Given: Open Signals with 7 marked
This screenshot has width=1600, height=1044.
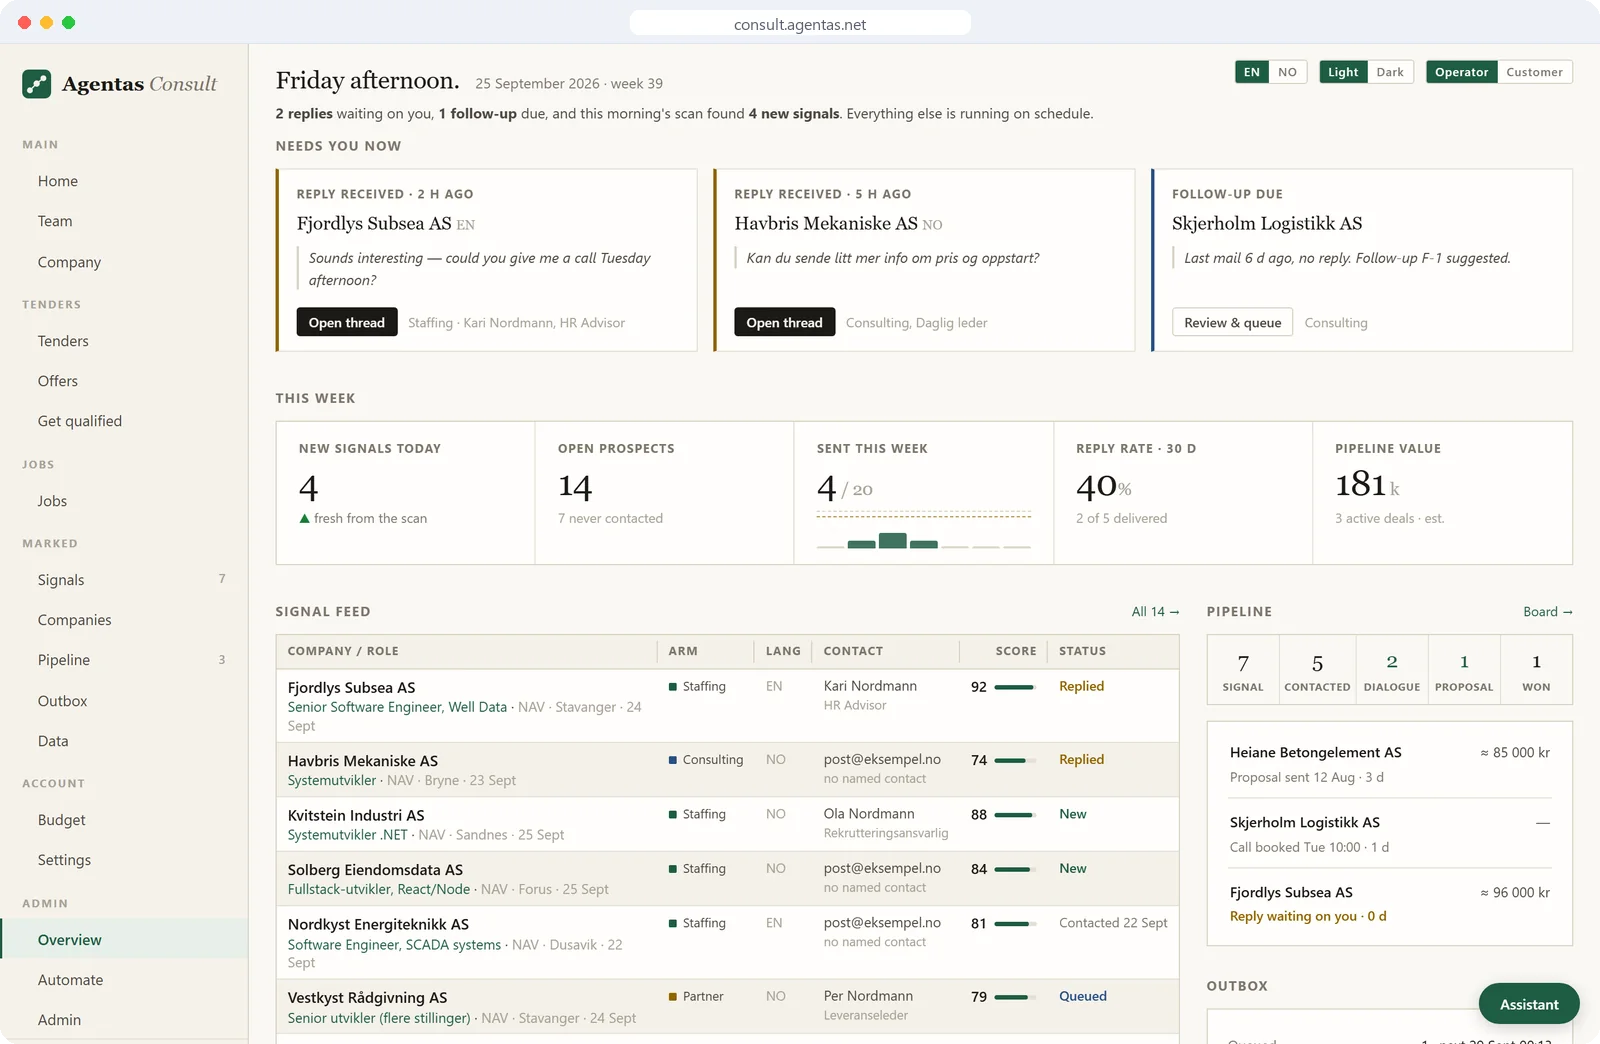Looking at the screenshot, I should pos(124,580).
